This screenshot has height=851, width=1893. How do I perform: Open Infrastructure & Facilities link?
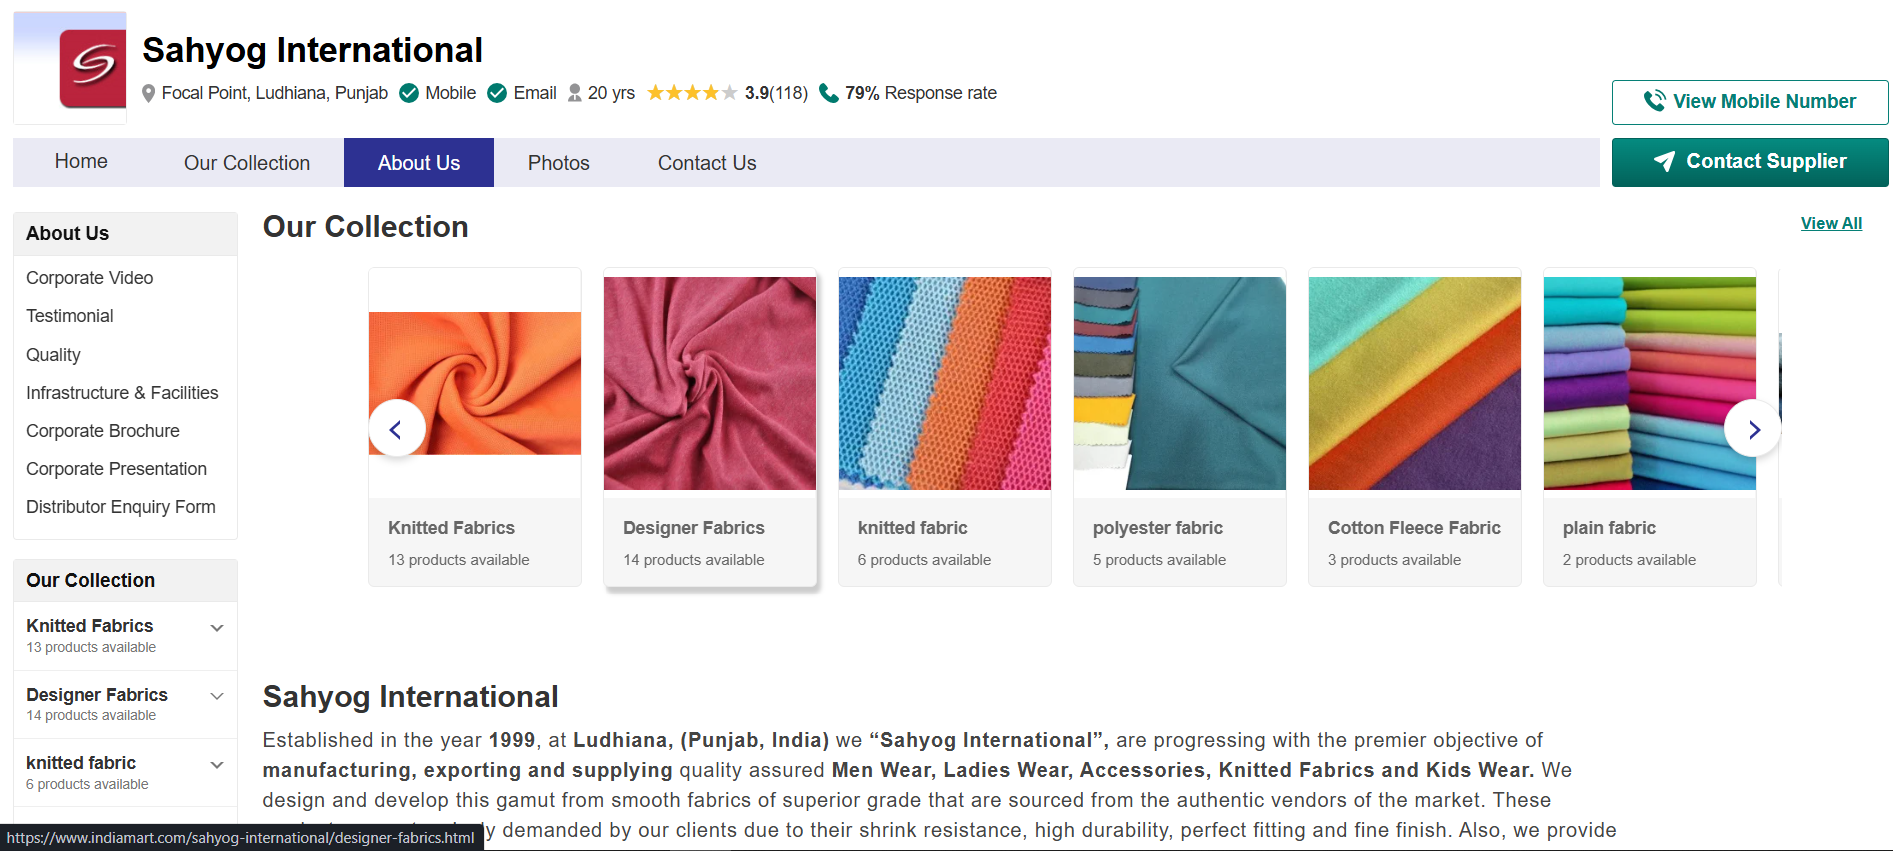click(x=122, y=393)
